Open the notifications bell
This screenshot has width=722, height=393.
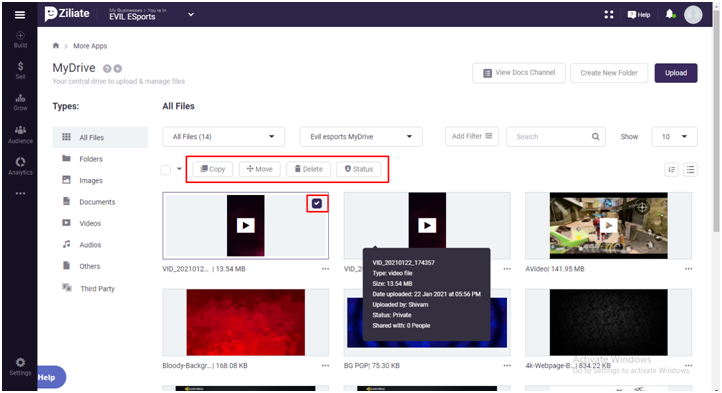point(670,14)
